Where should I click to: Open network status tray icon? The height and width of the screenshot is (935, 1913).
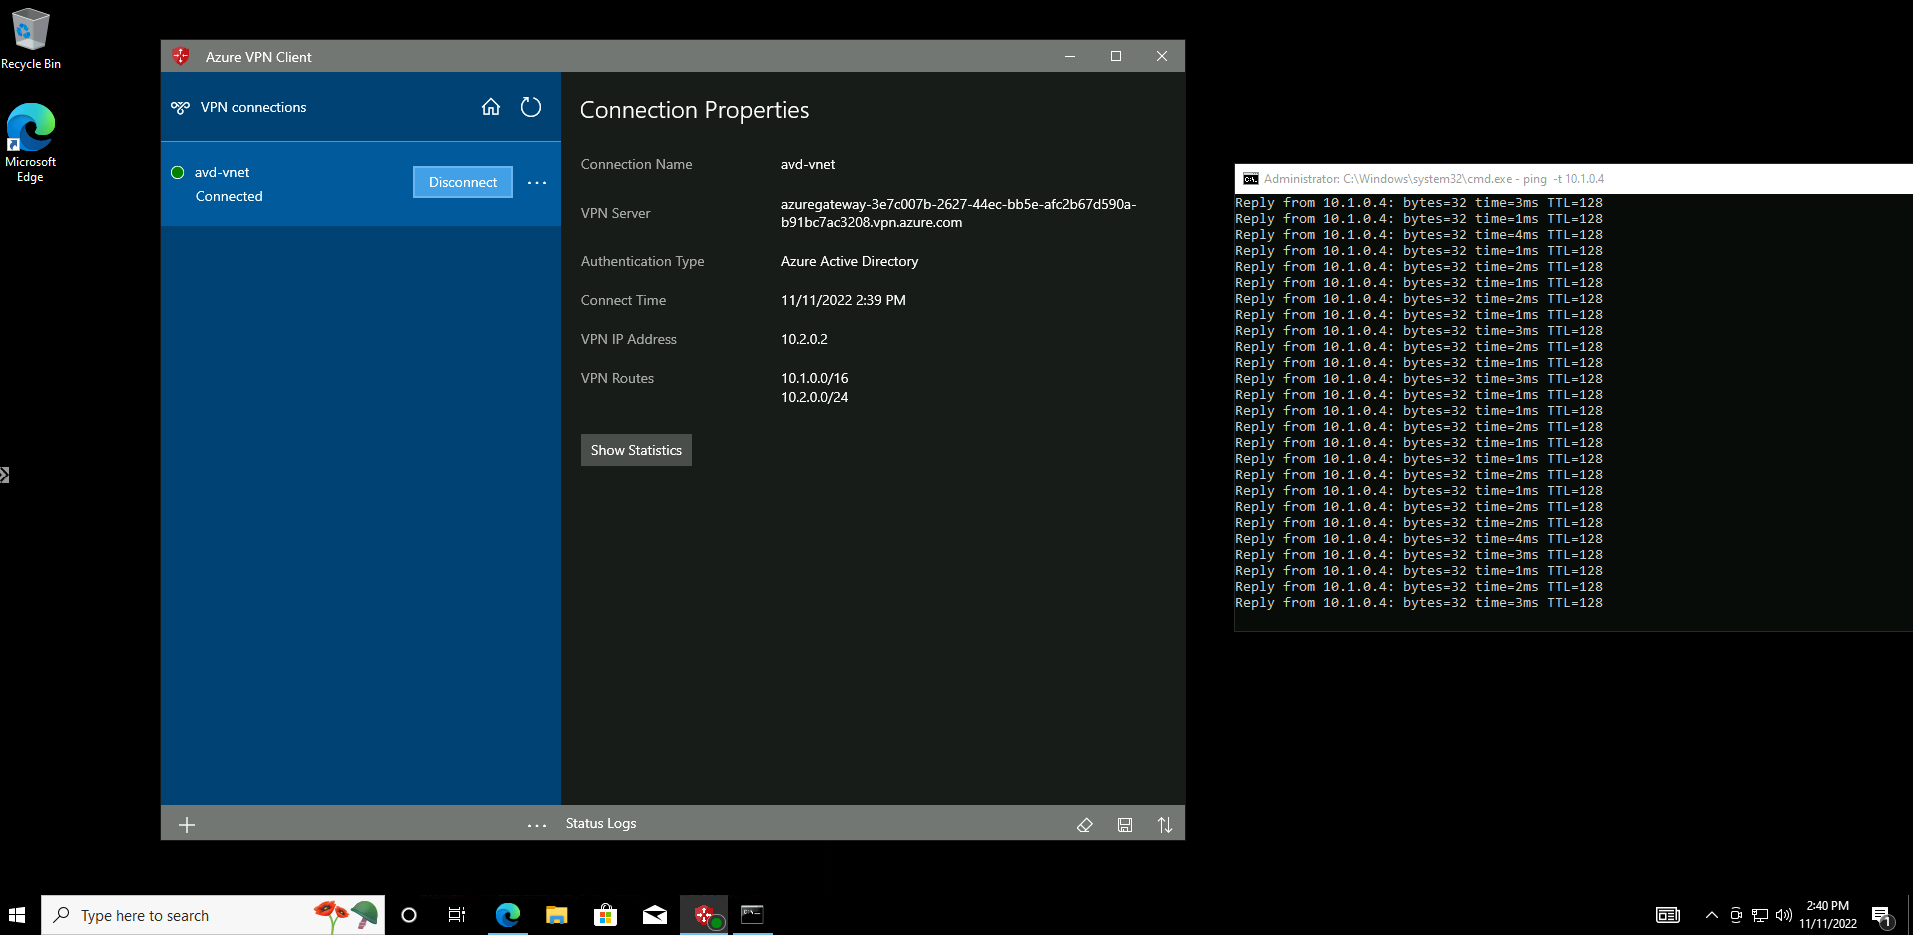[x=1760, y=915]
